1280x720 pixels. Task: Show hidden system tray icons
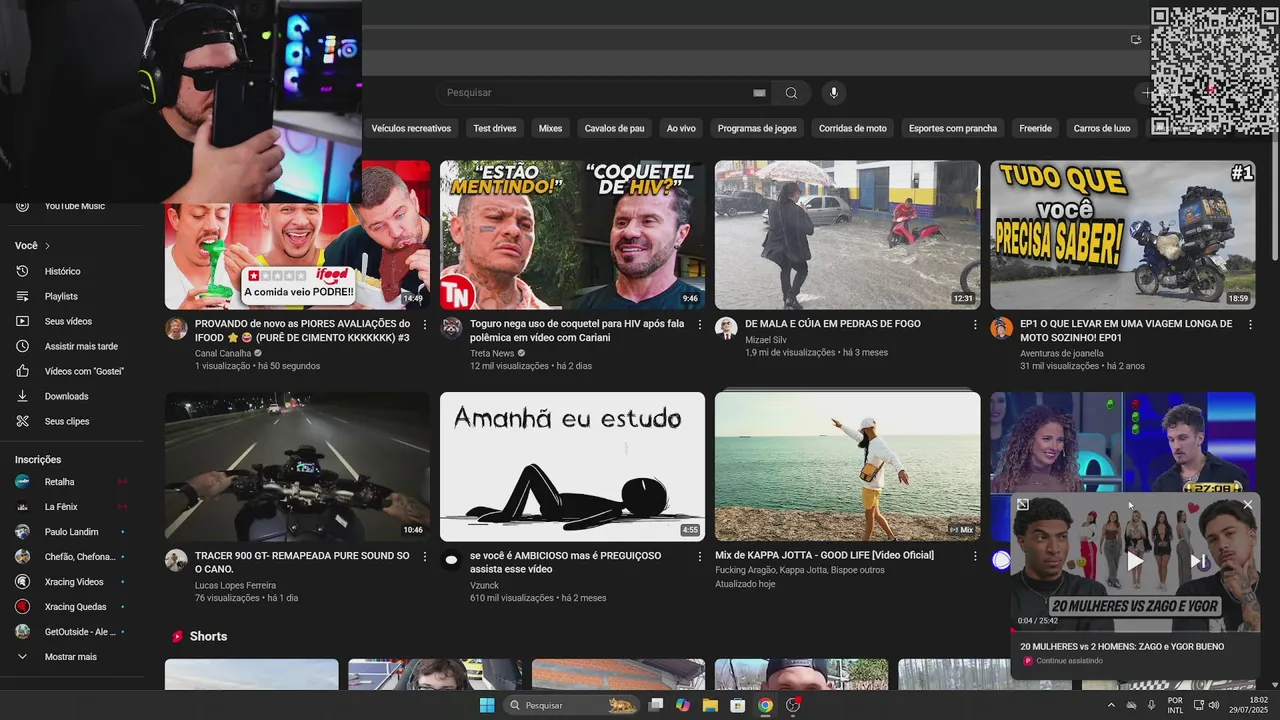pyautogui.click(x=1111, y=705)
